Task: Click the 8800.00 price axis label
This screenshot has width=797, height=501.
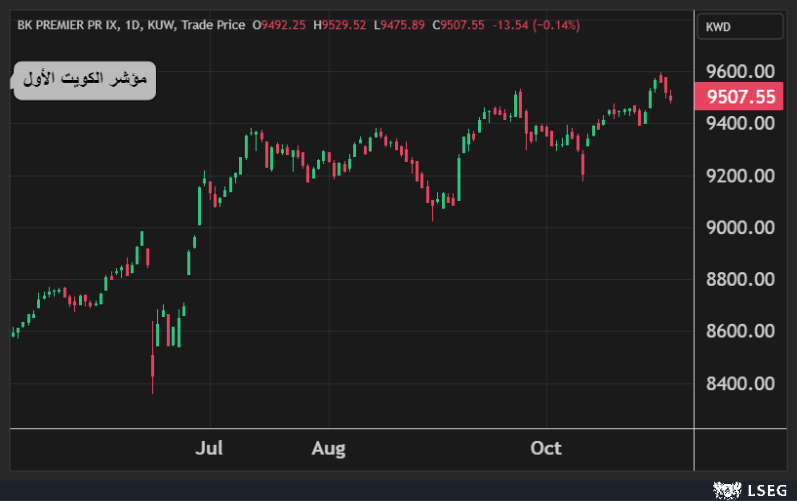Action: pos(739,279)
